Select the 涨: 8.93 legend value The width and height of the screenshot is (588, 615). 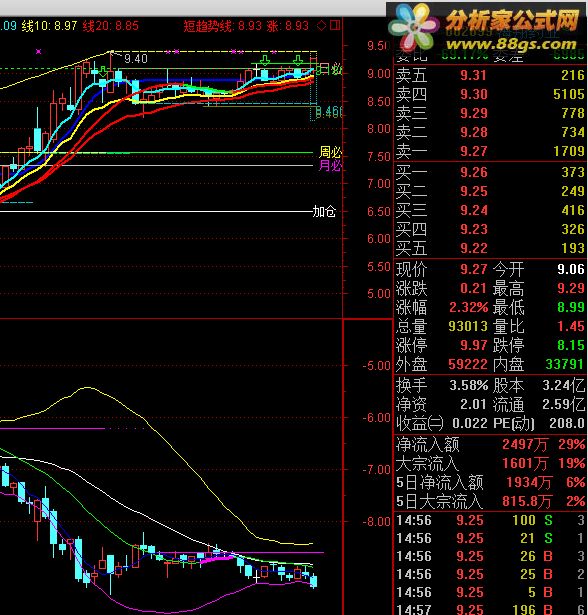(x=288, y=26)
